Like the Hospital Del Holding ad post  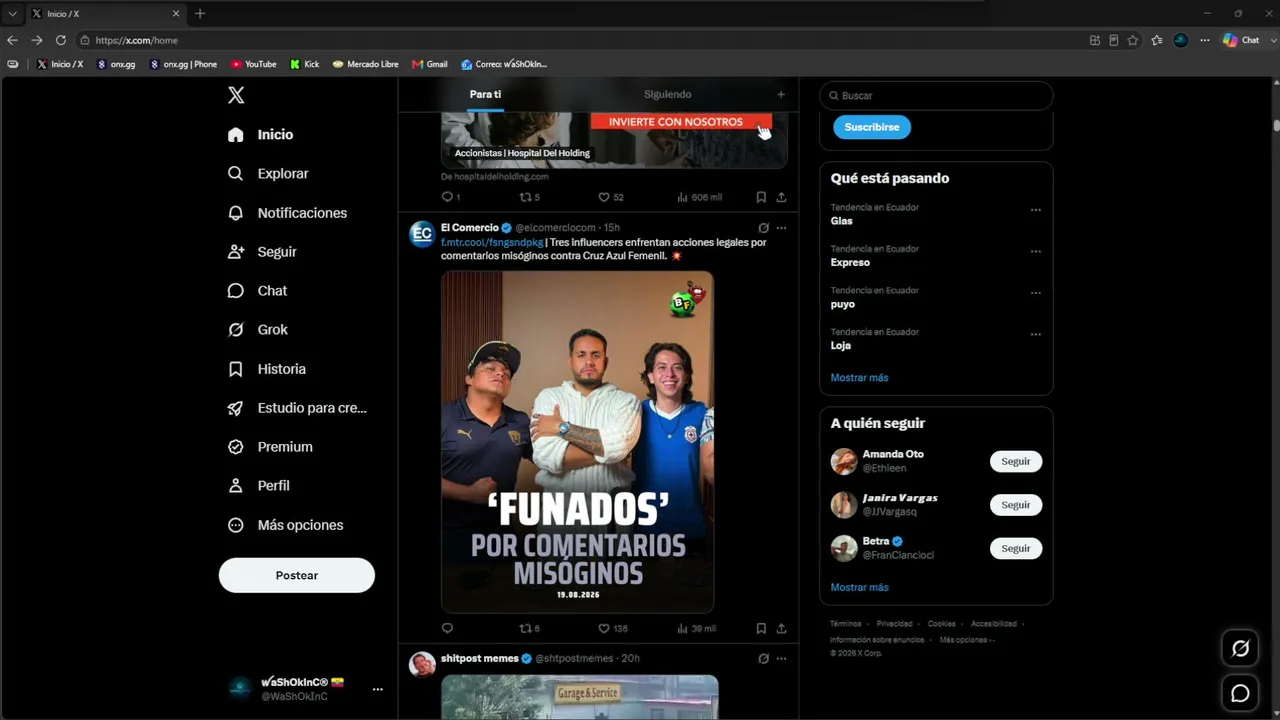(x=611, y=197)
